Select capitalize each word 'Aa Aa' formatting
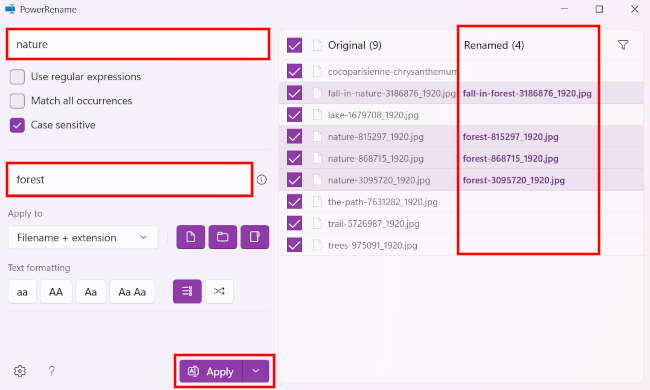Viewport: 650px width, 390px height. (x=132, y=292)
